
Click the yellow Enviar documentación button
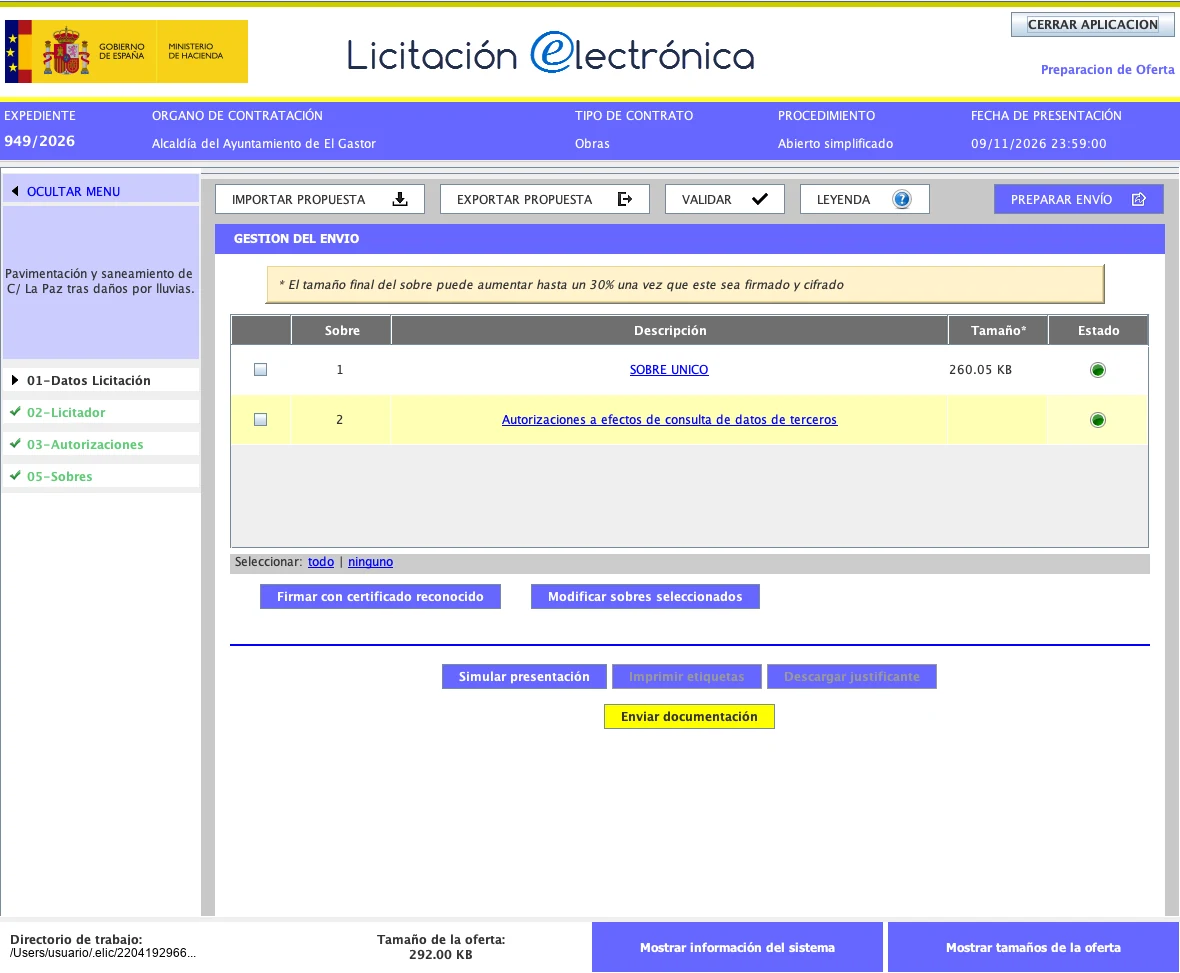pyautogui.click(x=689, y=716)
